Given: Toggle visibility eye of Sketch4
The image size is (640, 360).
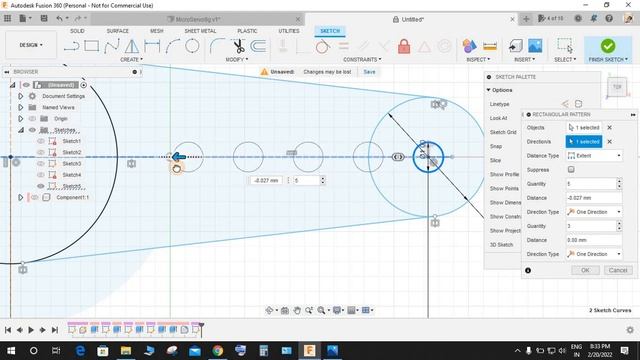Looking at the screenshot, I should 41,175.
